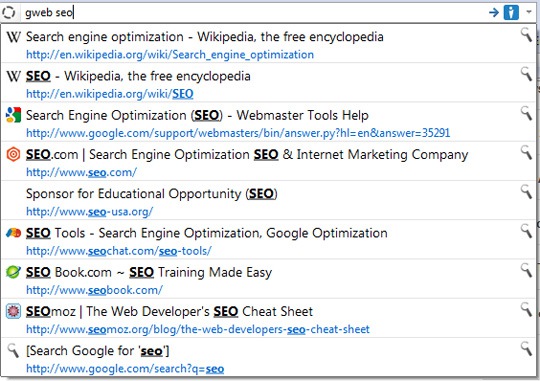Choose 'SEO Book.com ~ SEO Training Made Easy'

(149, 272)
